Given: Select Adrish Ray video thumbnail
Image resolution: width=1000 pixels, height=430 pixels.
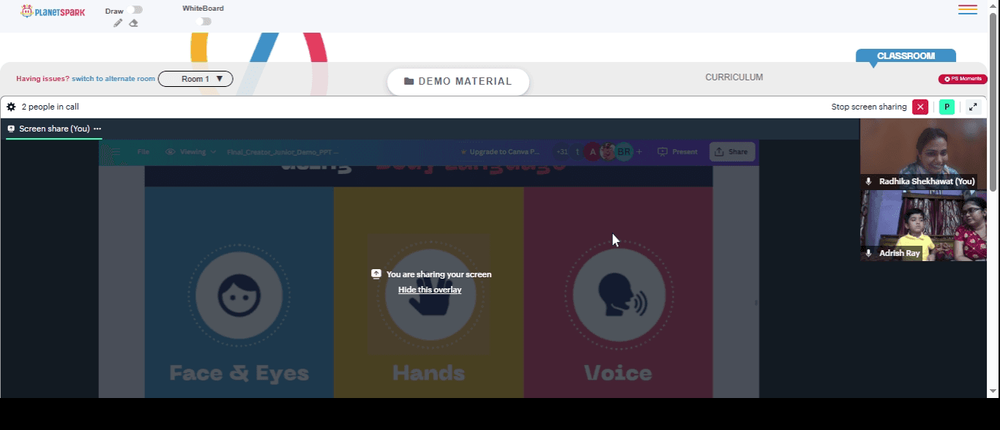Looking at the screenshot, I should pyautogui.click(x=923, y=225).
